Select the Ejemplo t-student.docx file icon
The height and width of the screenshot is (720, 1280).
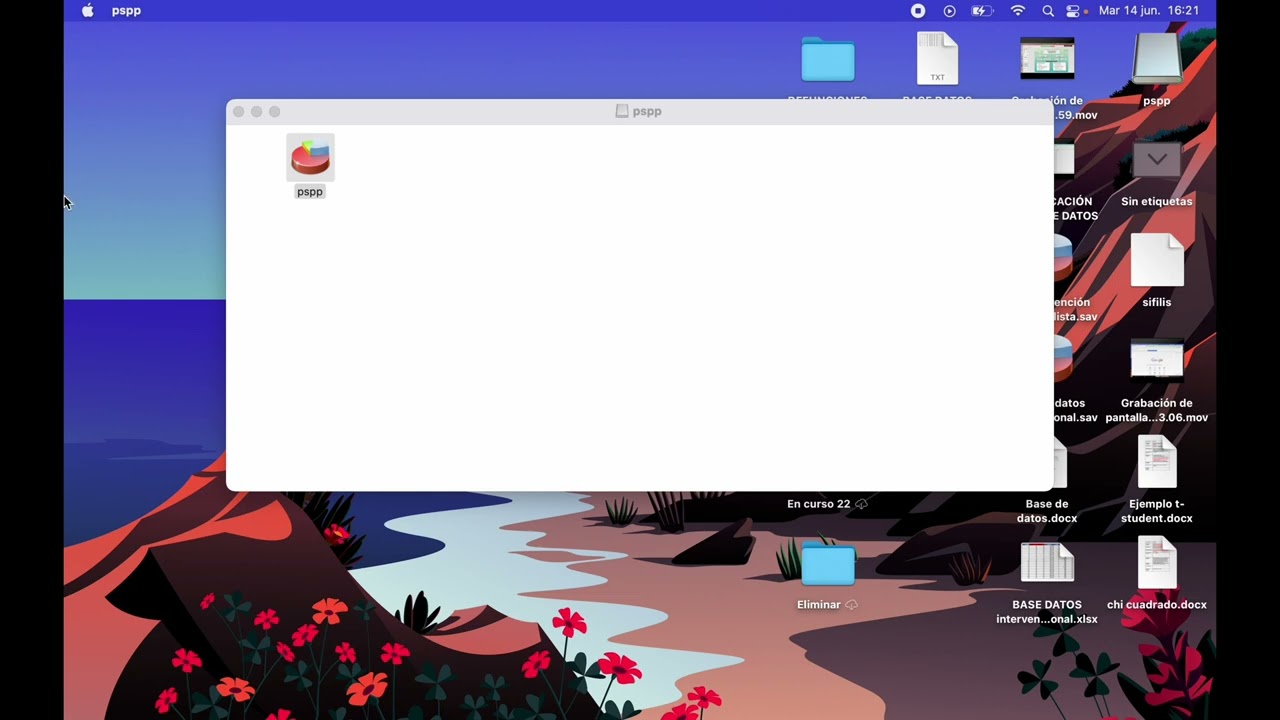click(1157, 462)
